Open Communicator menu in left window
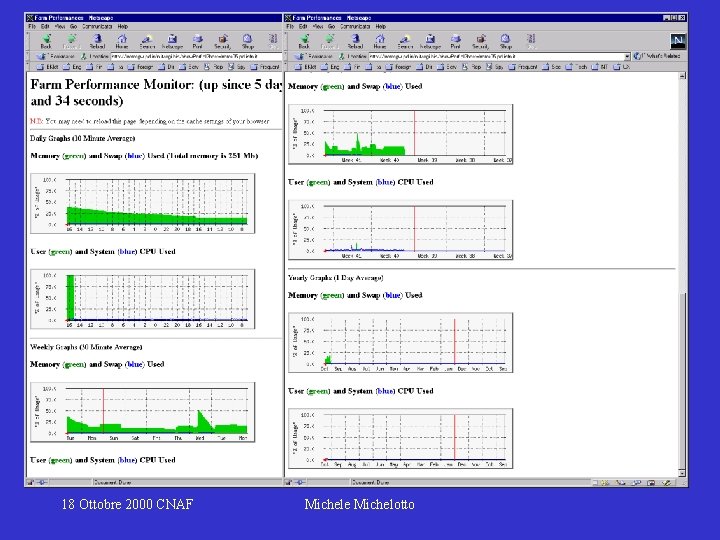720x540 pixels. pyautogui.click(x=97, y=27)
